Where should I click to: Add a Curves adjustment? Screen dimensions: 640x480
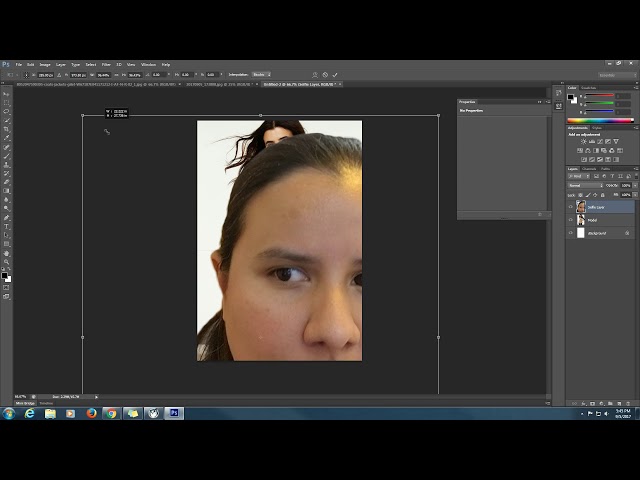(600, 142)
